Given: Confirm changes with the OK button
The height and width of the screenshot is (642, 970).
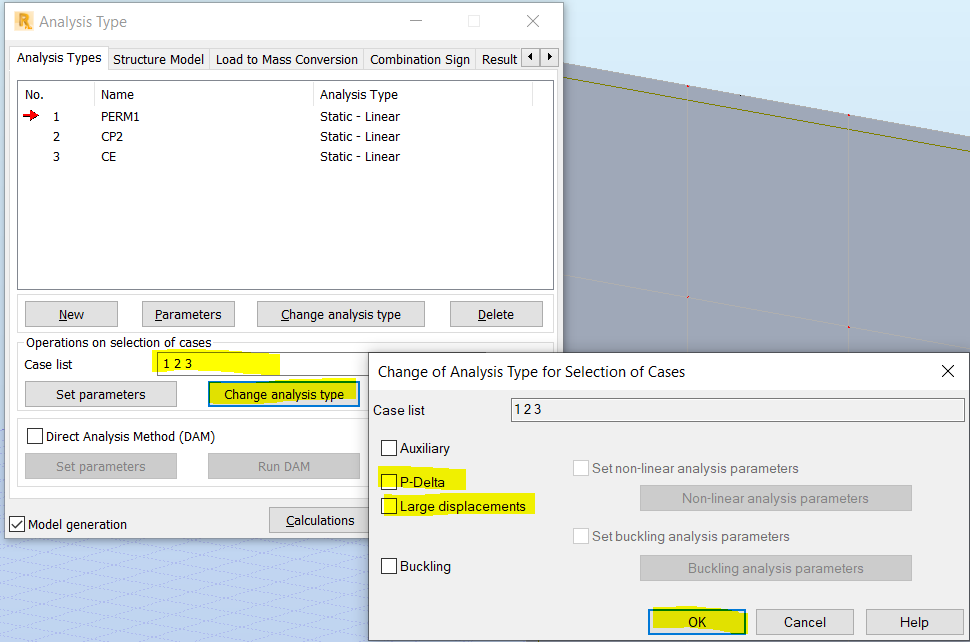Looking at the screenshot, I should pyautogui.click(x=696, y=621).
